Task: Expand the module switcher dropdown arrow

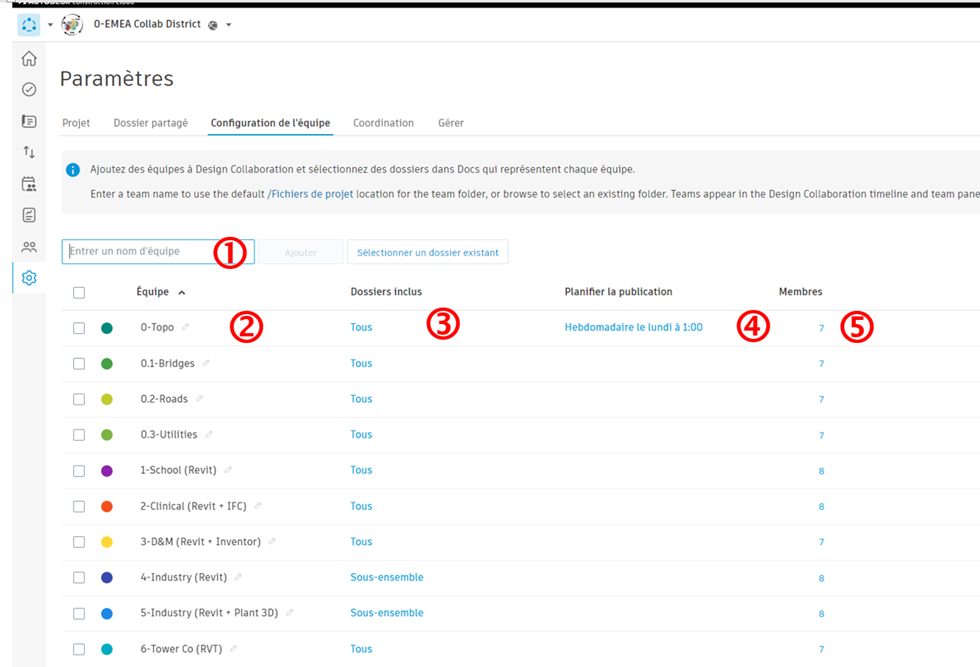Action: coord(51,25)
